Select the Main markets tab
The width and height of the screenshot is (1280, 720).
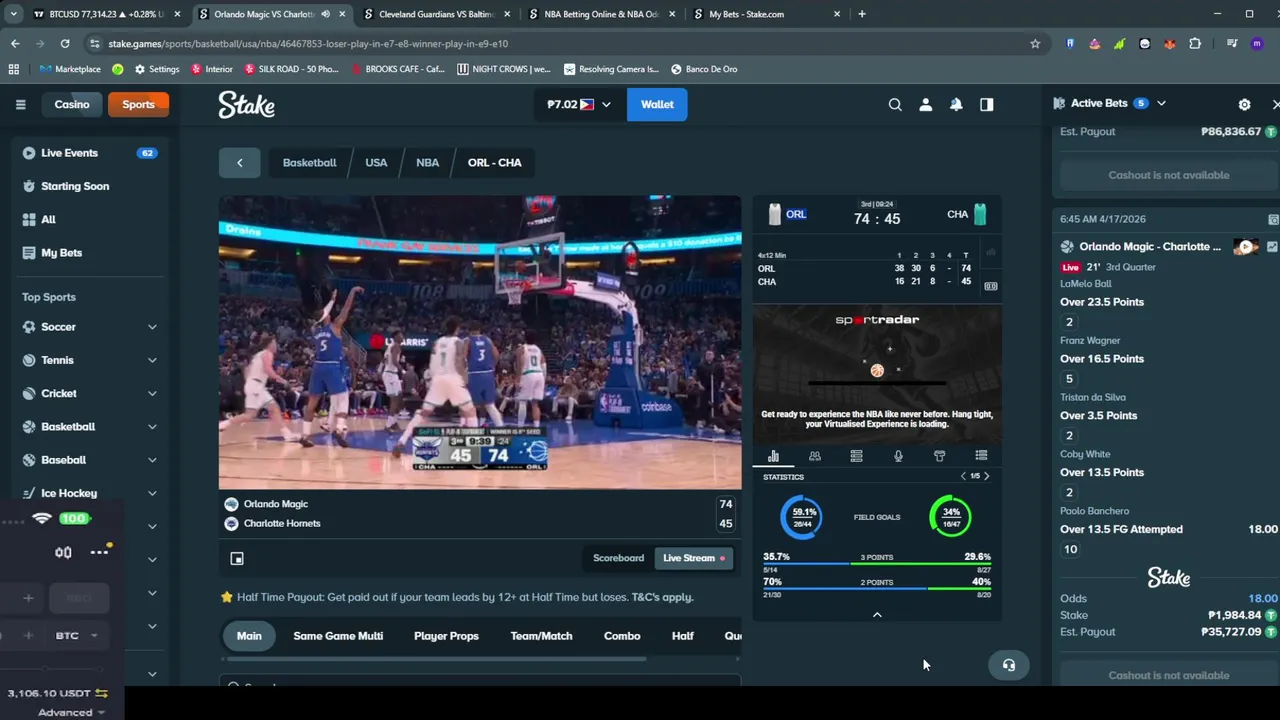click(x=249, y=636)
